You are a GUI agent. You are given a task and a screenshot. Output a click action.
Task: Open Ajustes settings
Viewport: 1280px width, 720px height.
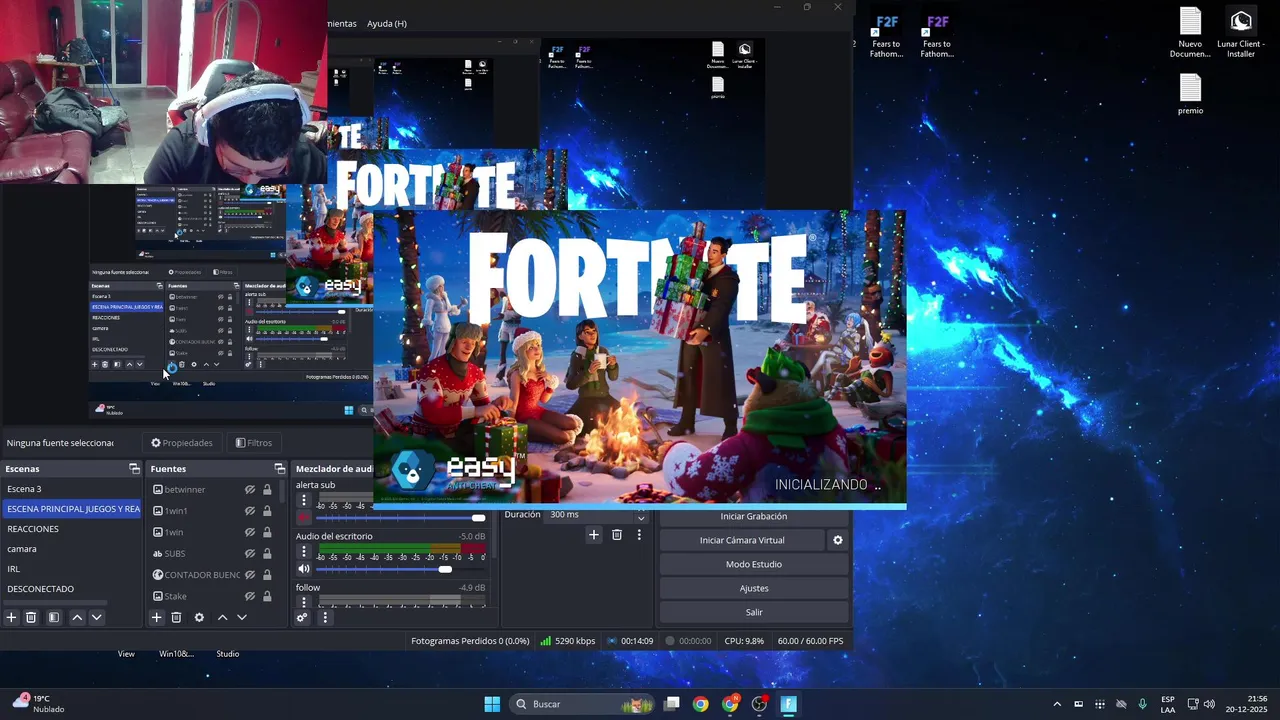754,588
